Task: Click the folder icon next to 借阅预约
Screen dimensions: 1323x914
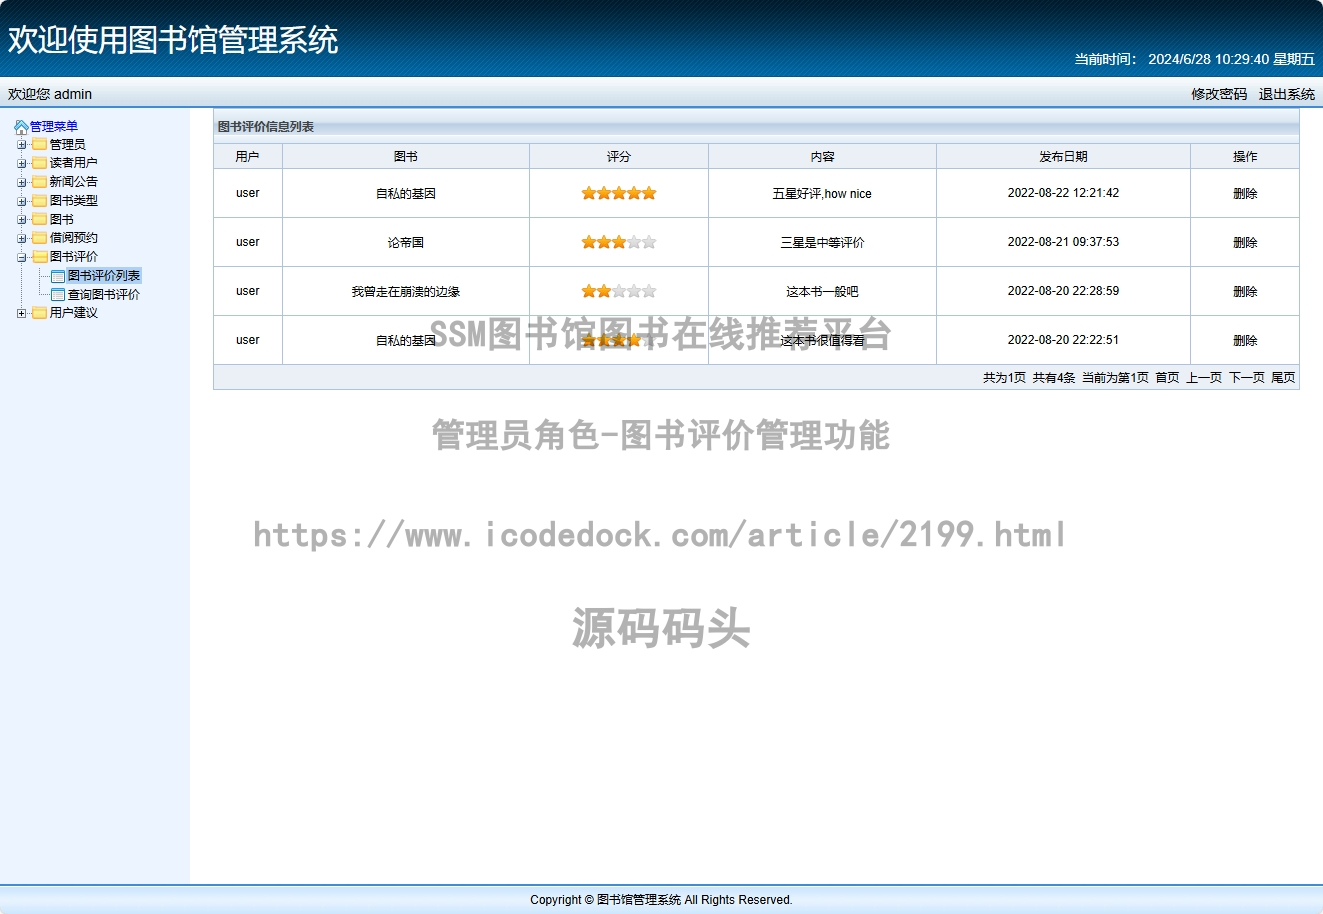Action: 40,238
